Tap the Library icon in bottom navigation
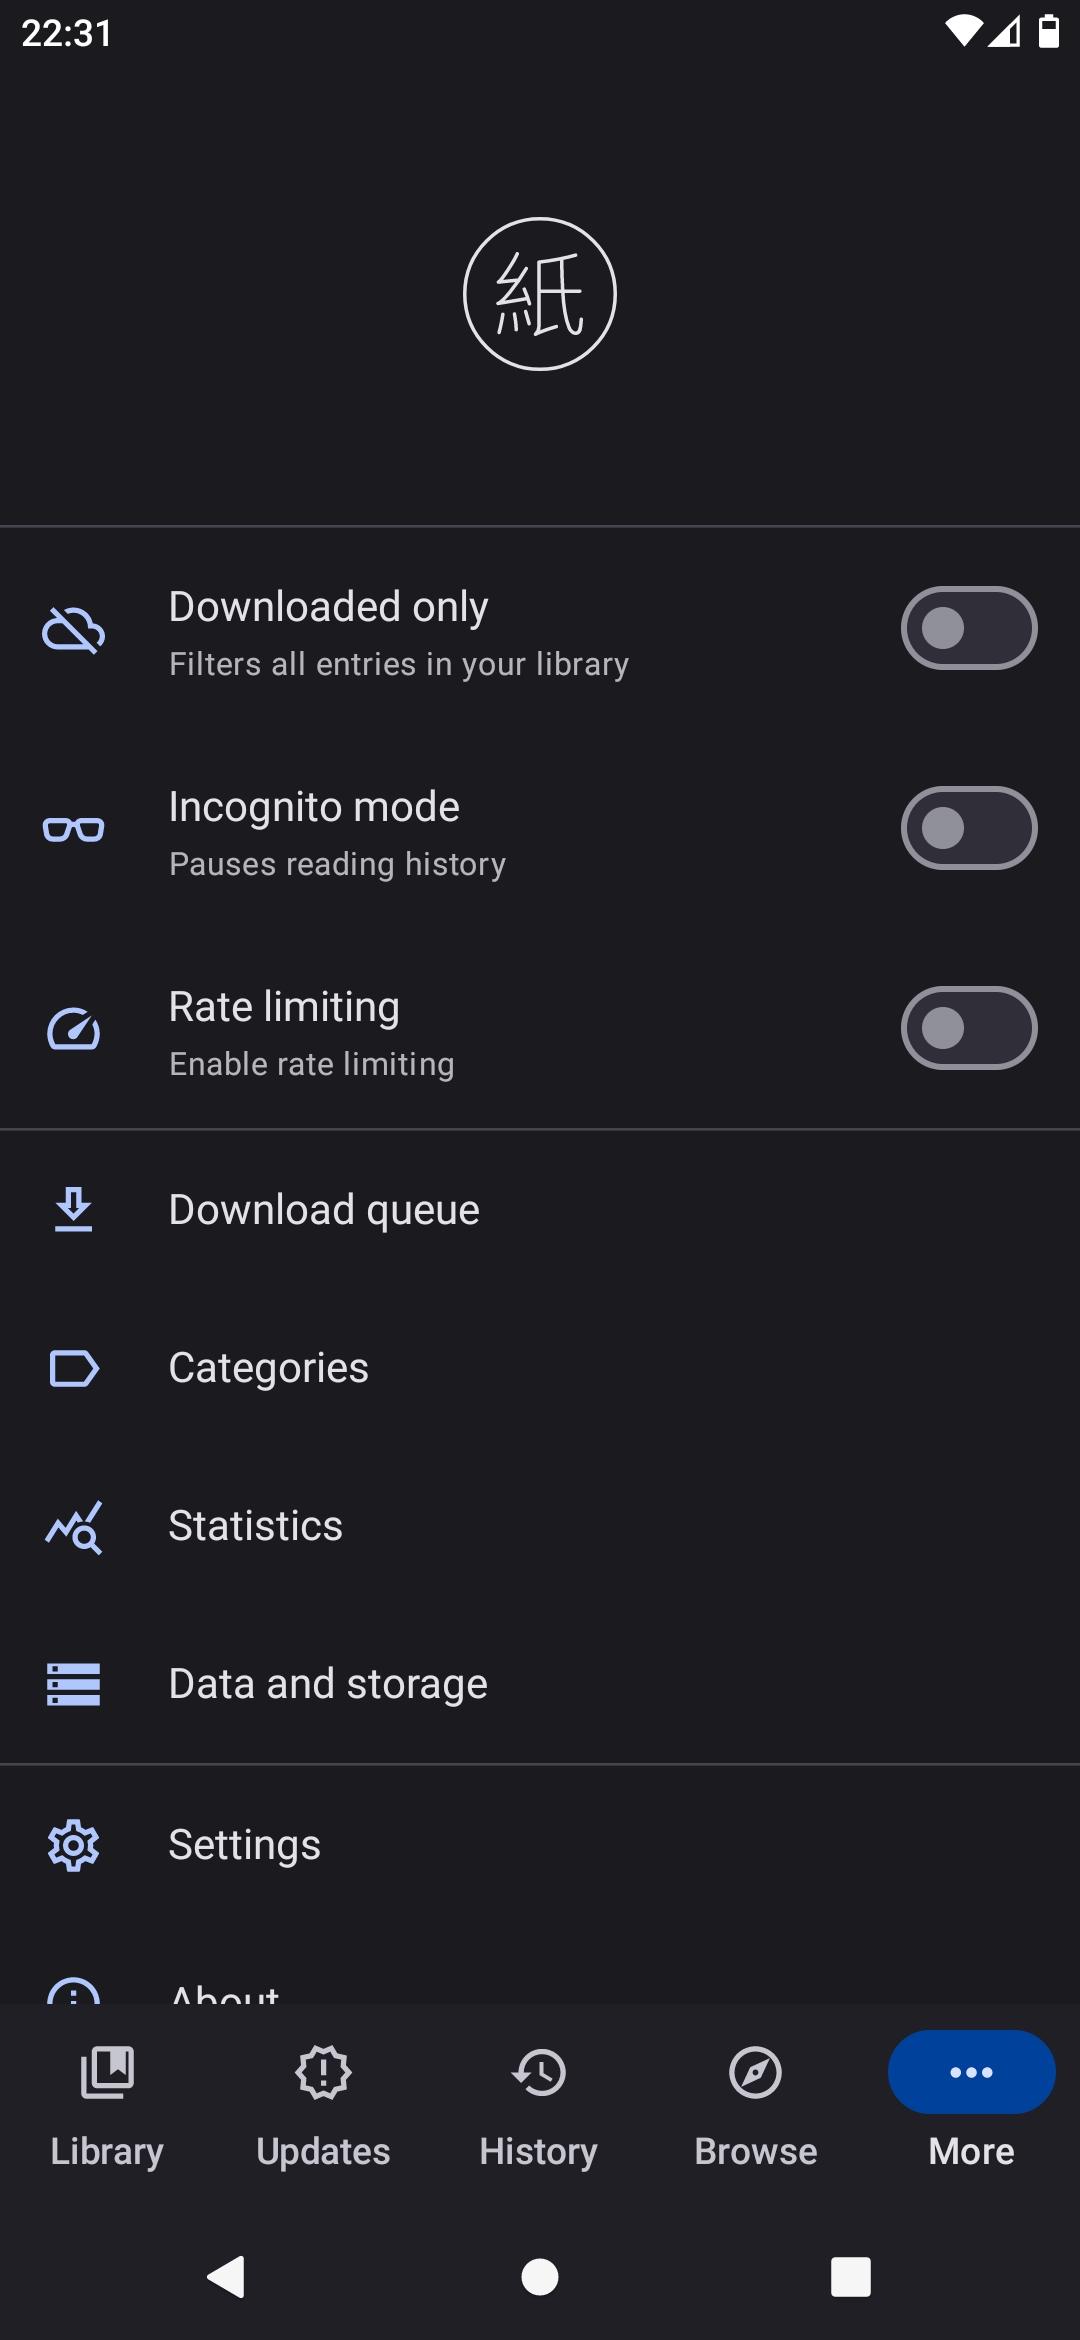 click(x=107, y=2072)
